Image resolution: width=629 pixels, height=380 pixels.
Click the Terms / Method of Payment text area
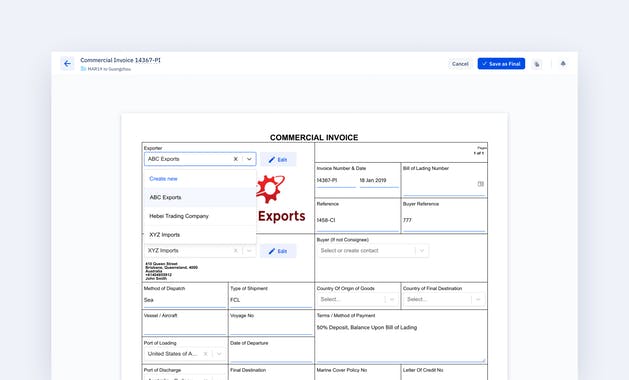click(x=401, y=341)
